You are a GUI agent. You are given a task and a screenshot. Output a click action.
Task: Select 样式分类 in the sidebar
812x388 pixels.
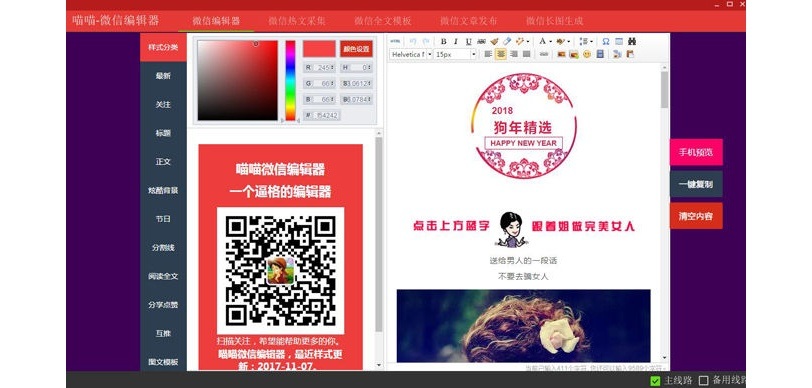pyautogui.click(x=163, y=47)
